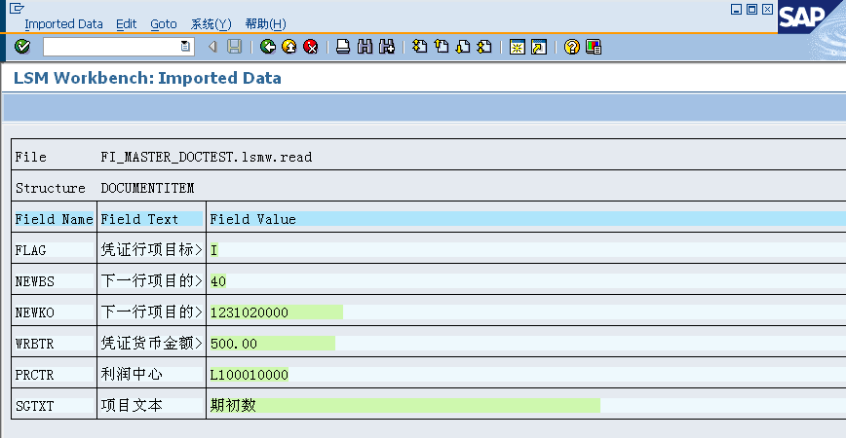Jump to First Page icon
846x438 pixels.
coord(419,47)
